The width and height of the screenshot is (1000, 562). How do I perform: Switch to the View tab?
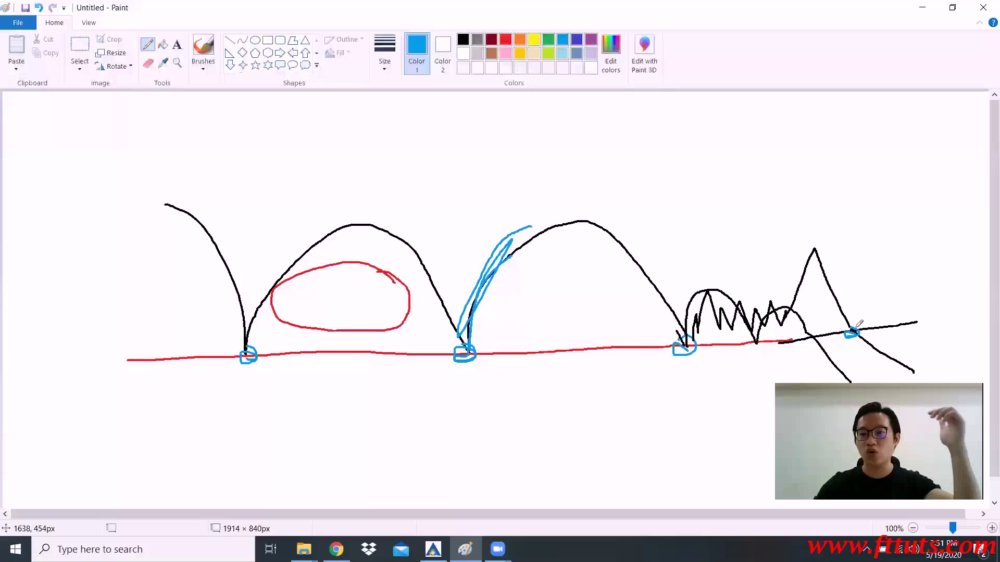(x=89, y=22)
